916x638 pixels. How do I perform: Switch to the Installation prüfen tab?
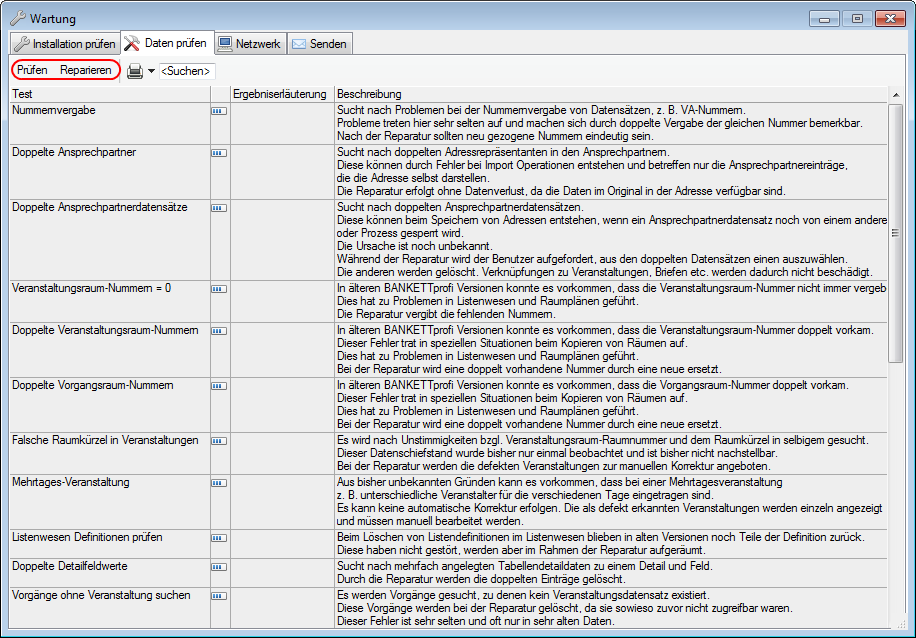[64, 44]
